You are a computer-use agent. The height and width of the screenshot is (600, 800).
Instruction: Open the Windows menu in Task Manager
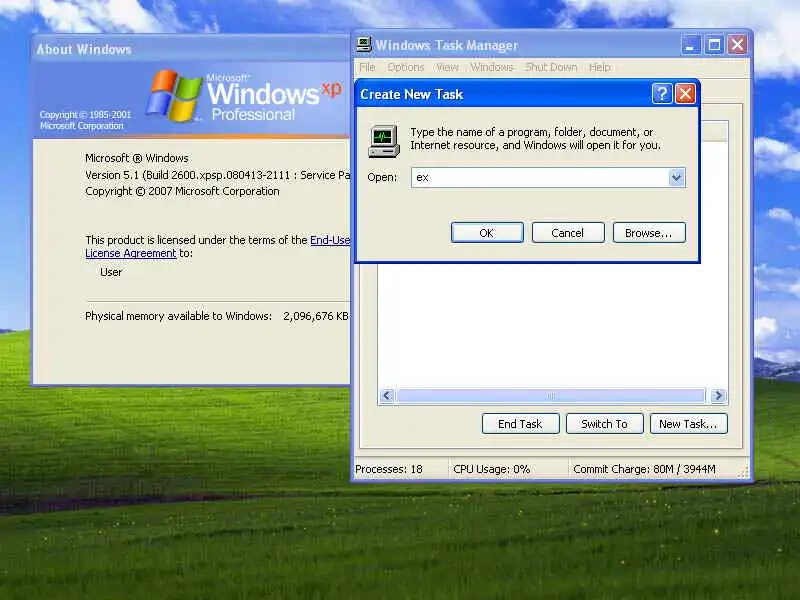point(491,67)
